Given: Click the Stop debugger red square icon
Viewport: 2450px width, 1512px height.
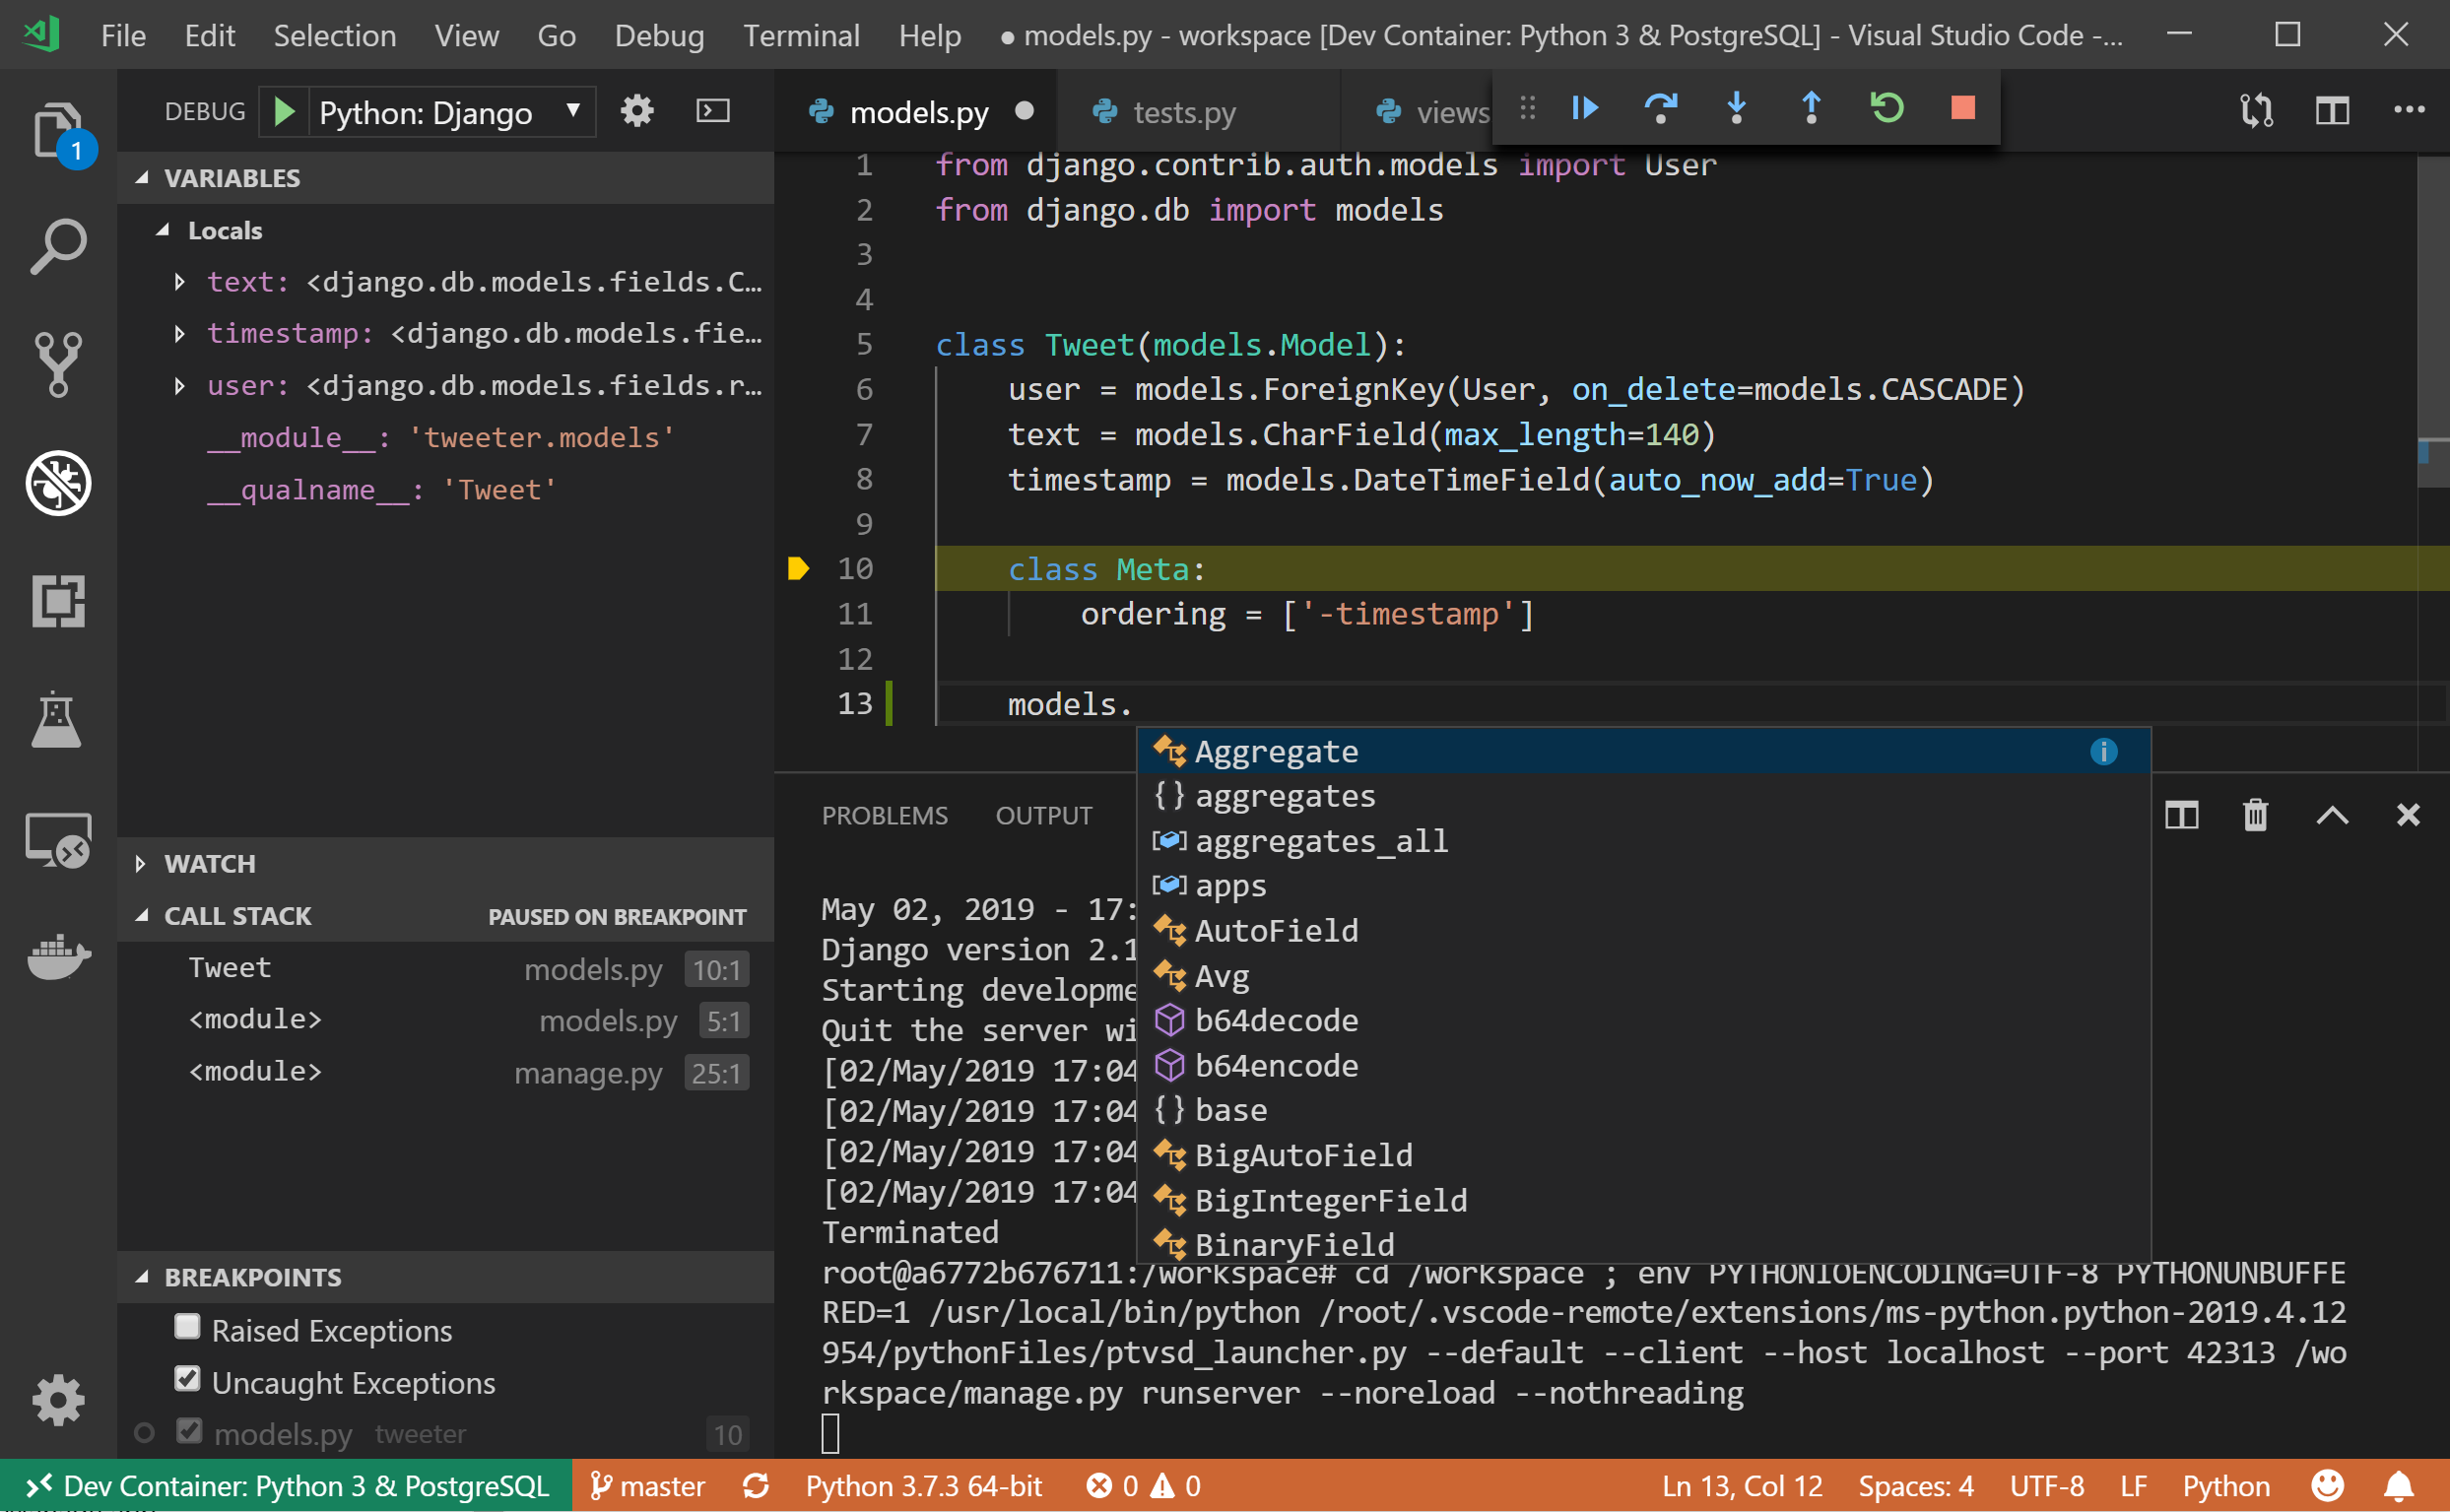Looking at the screenshot, I should [x=1963, y=110].
